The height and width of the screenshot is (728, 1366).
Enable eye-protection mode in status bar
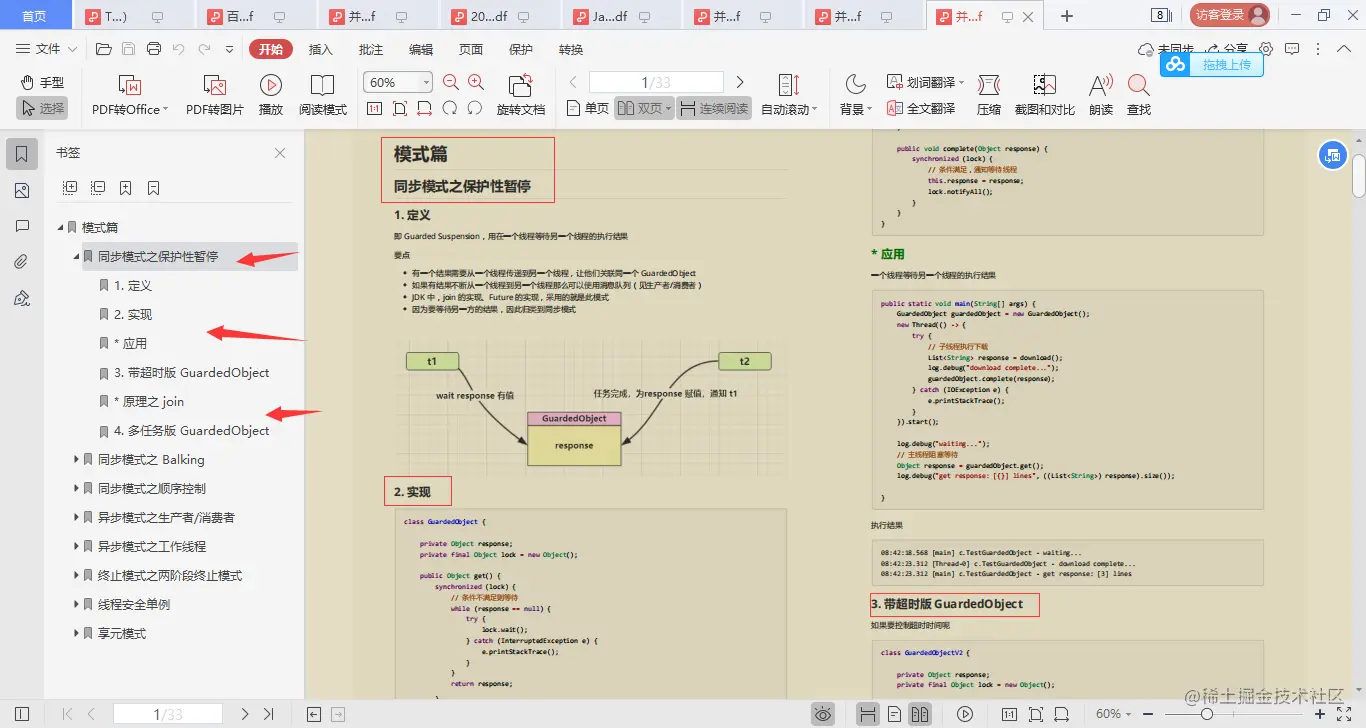(x=823, y=713)
